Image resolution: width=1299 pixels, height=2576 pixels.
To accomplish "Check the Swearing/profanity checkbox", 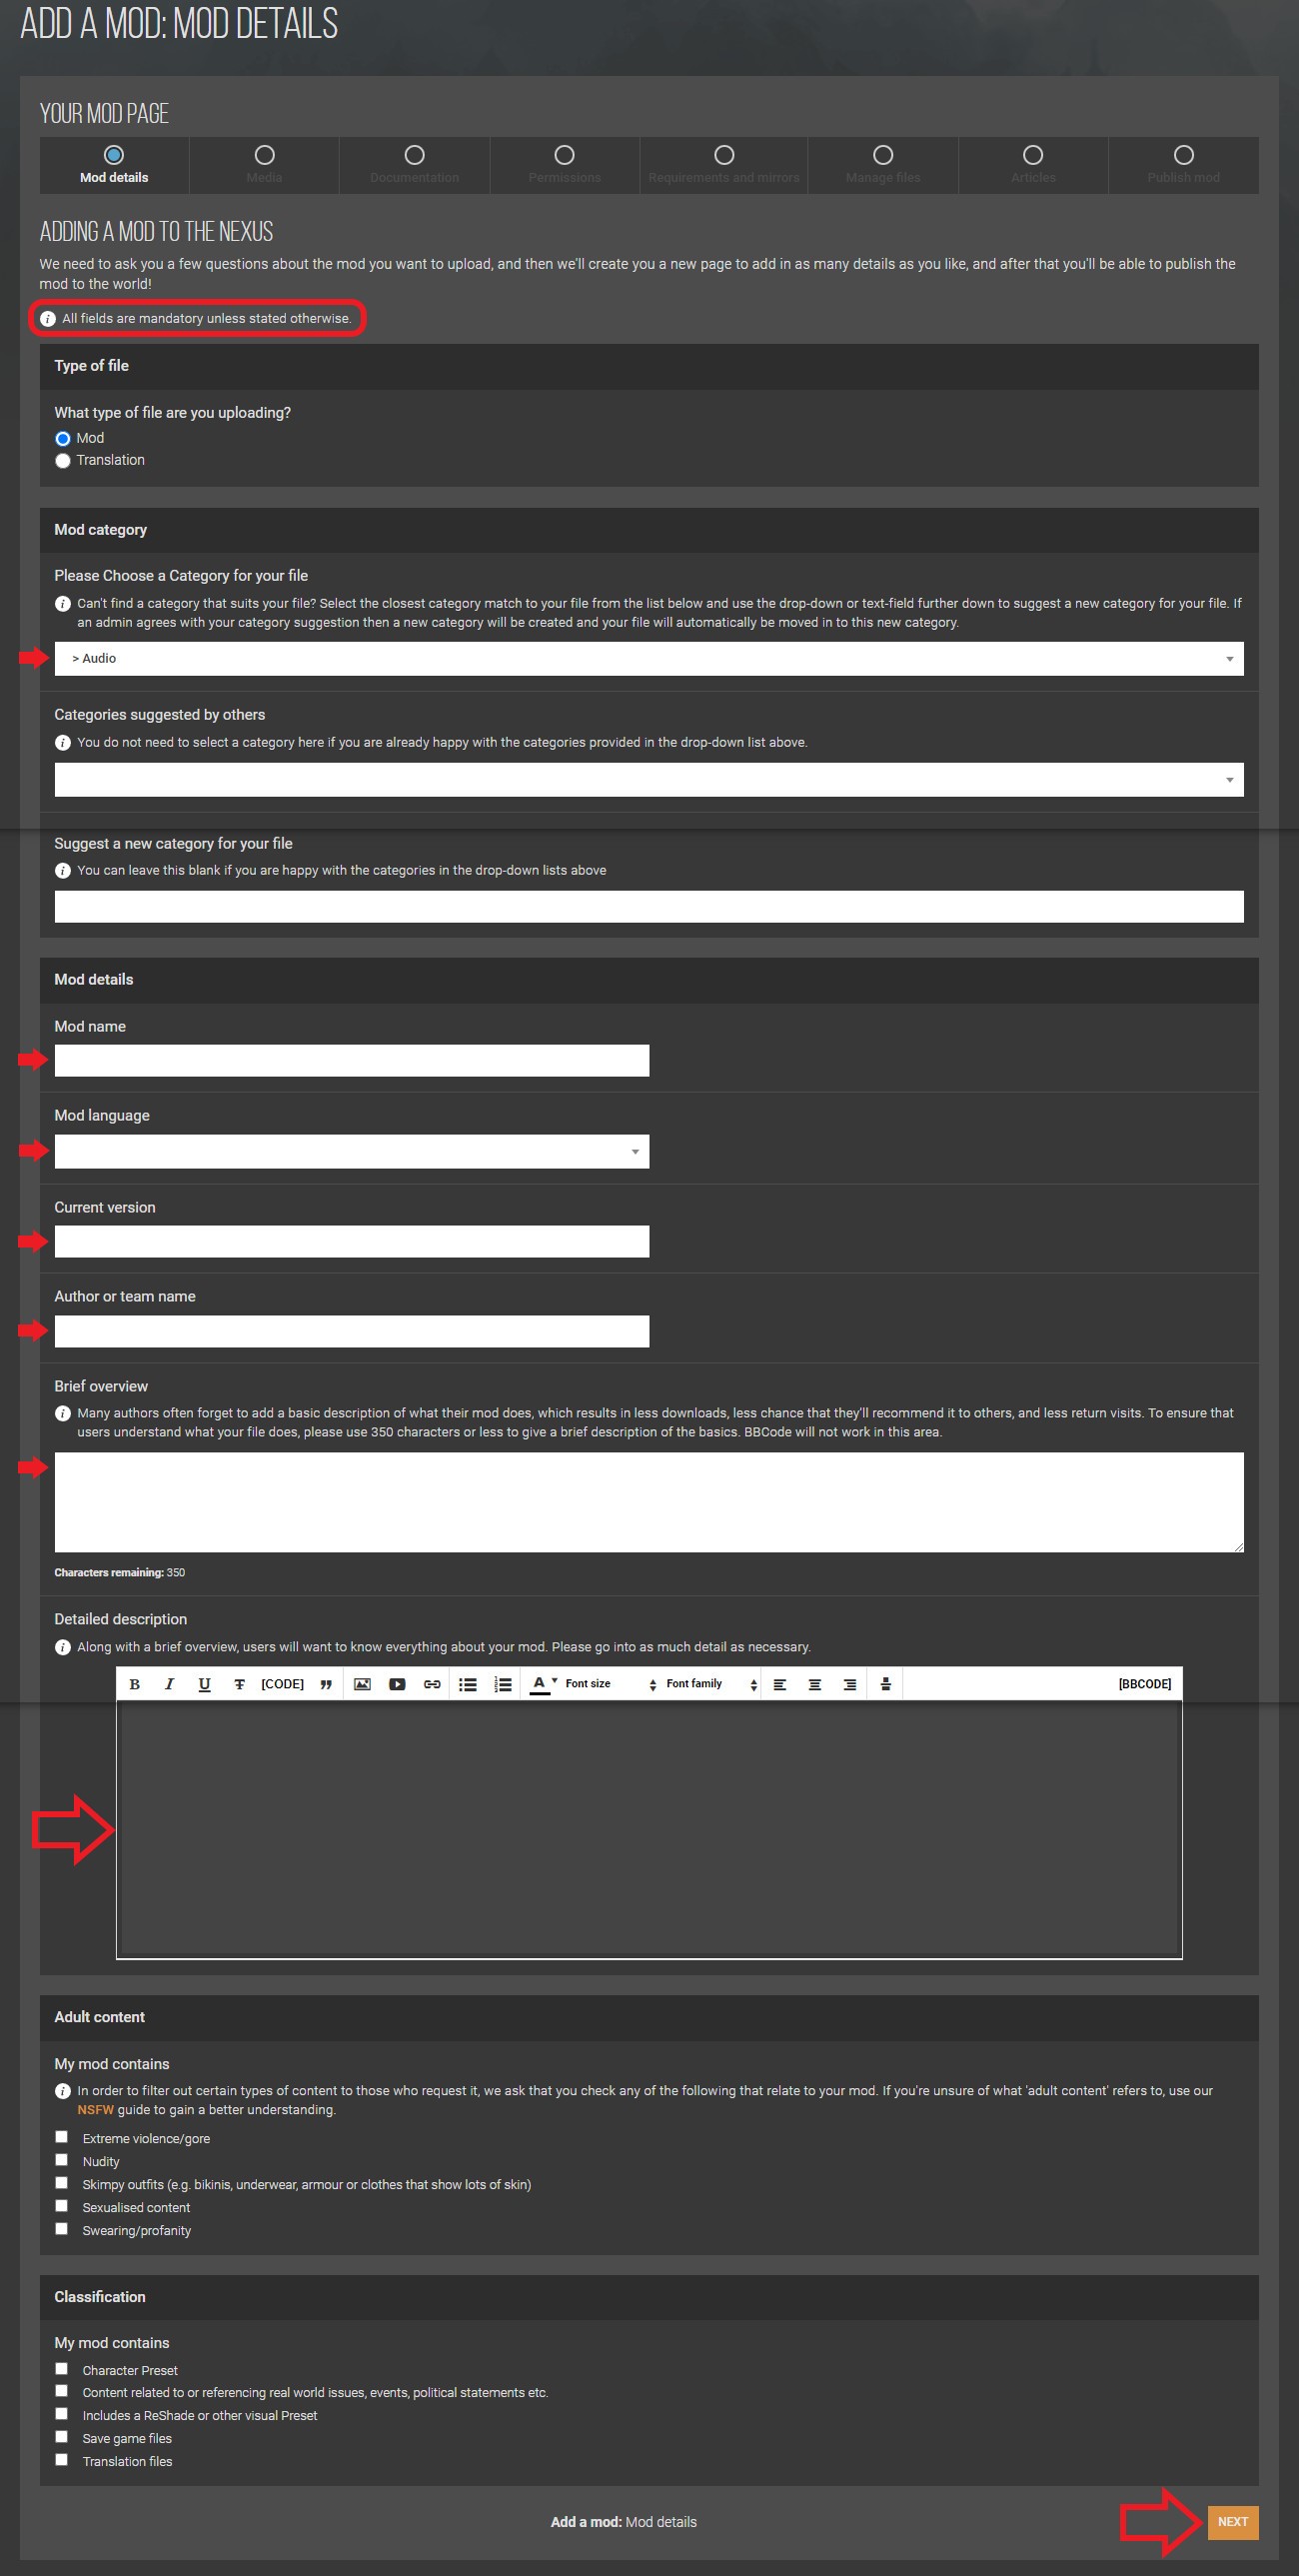I will click(62, 2229).
